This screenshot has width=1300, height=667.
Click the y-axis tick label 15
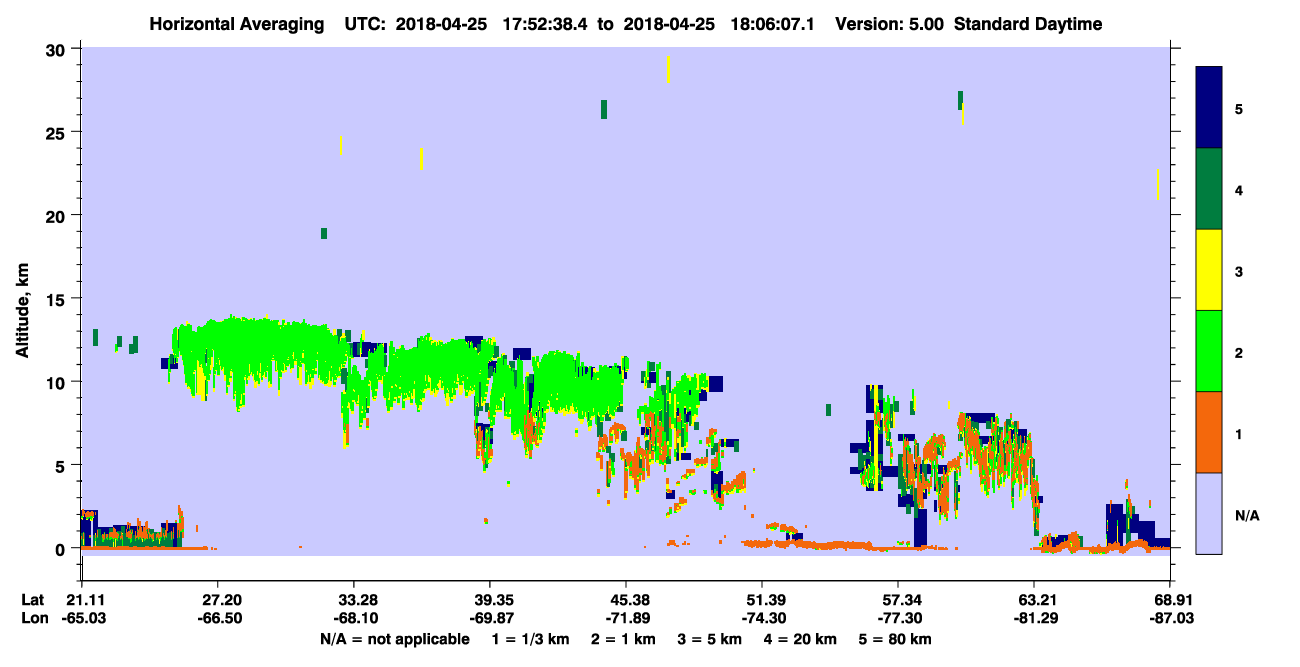click(x=58, y=299)
